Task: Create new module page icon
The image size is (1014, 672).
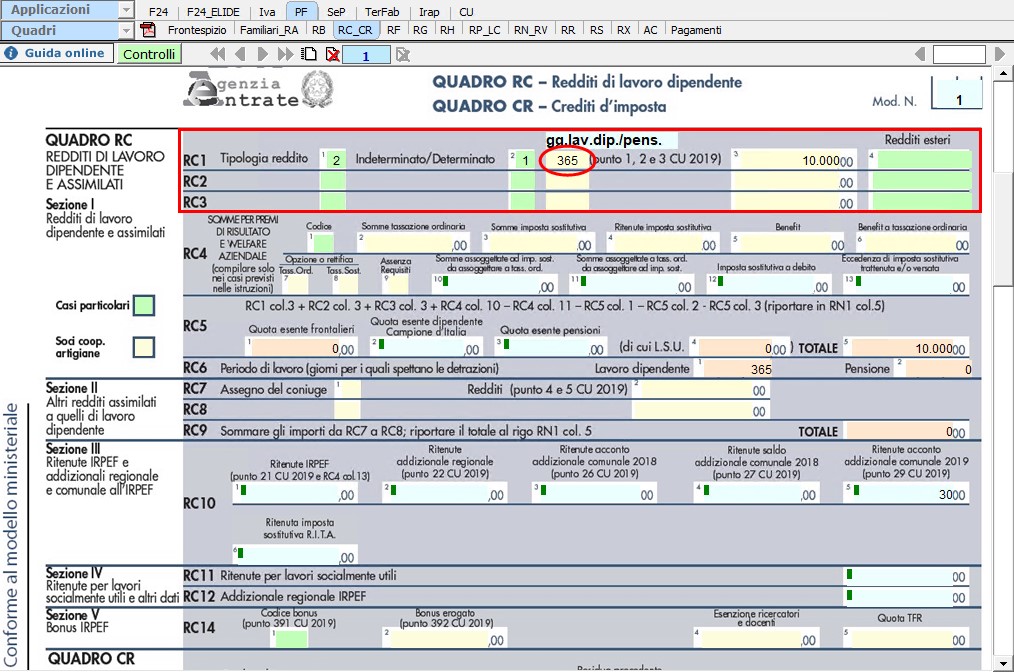Action: pyautogui.click(x=311, y=54)
